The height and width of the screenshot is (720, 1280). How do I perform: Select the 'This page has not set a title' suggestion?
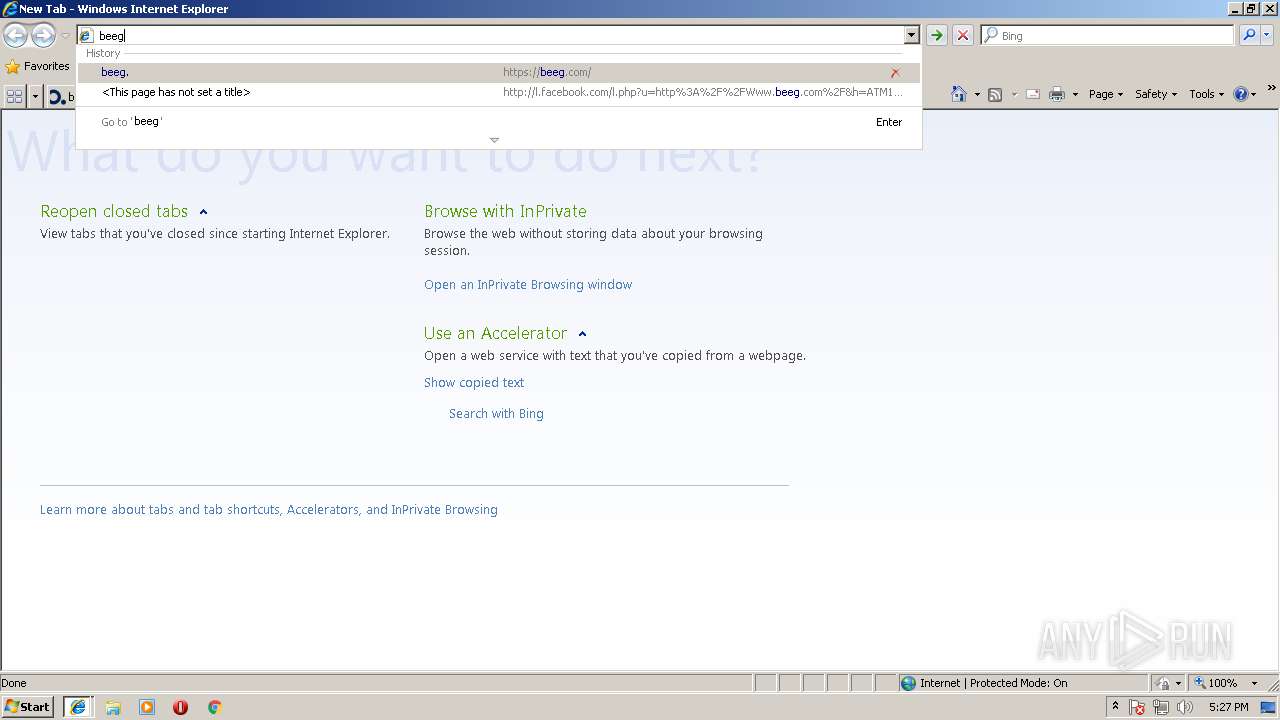click(x=498, y=92)
